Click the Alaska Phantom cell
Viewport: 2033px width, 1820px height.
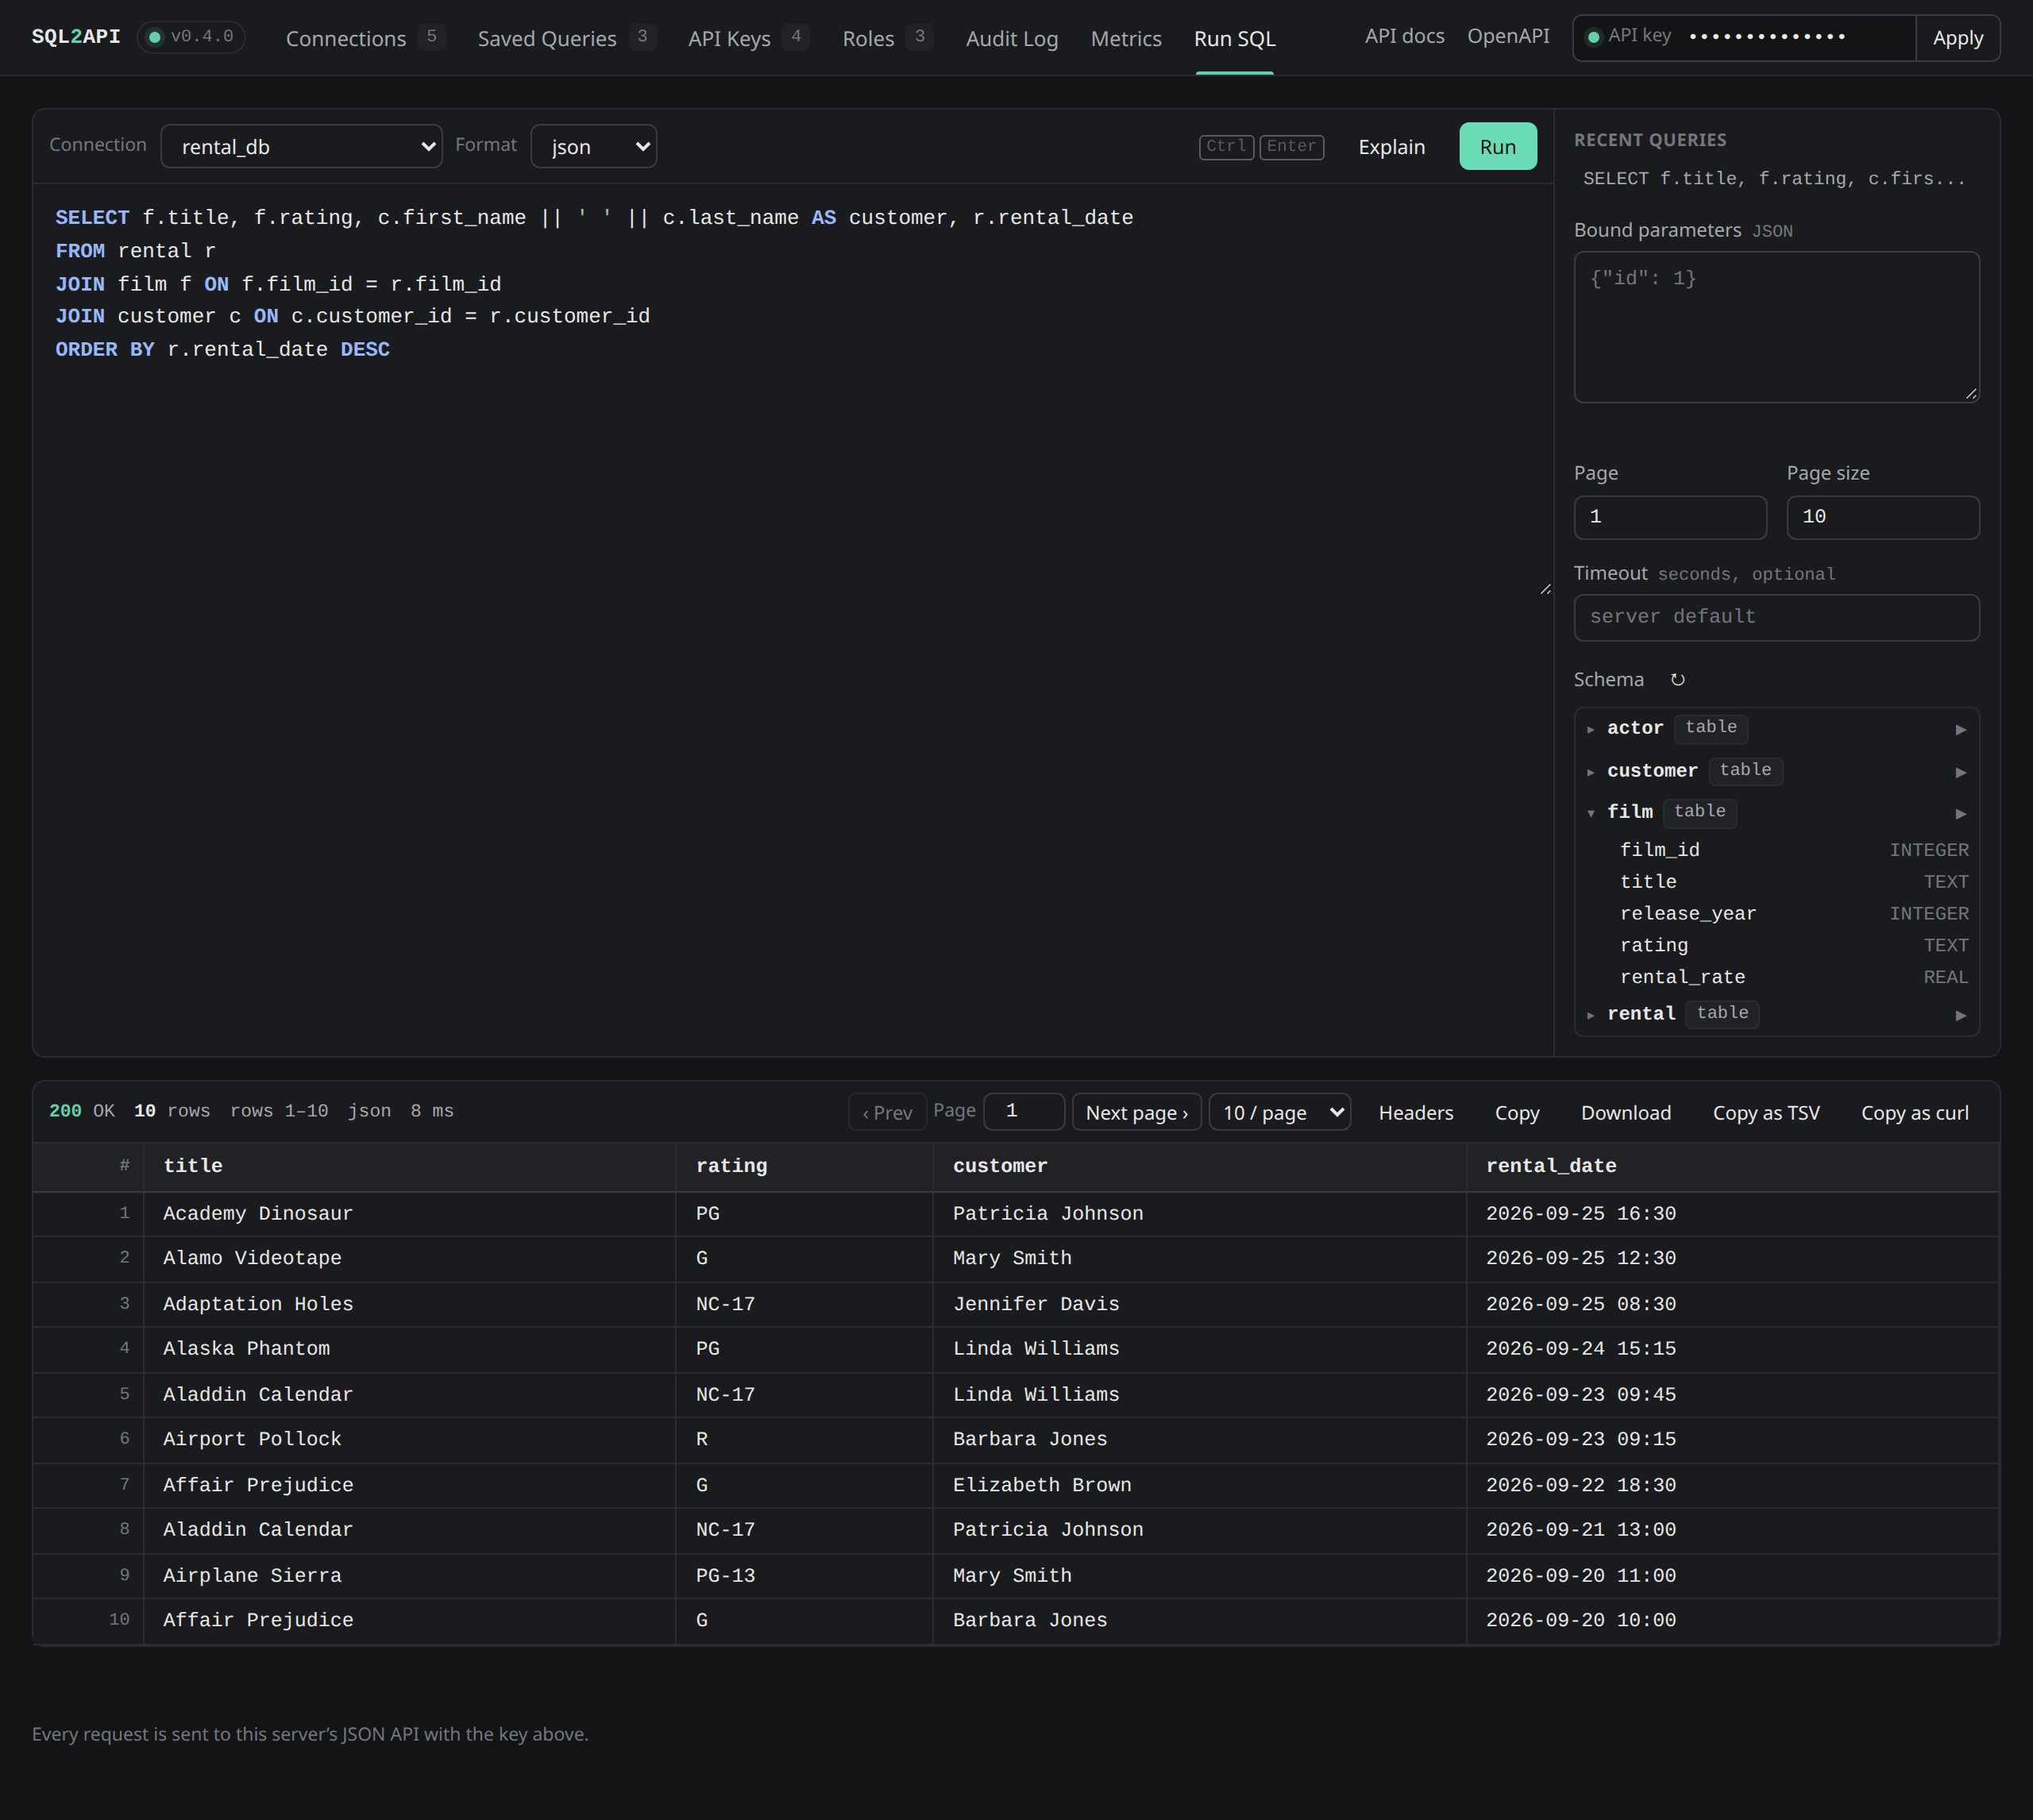point(409,1349)
